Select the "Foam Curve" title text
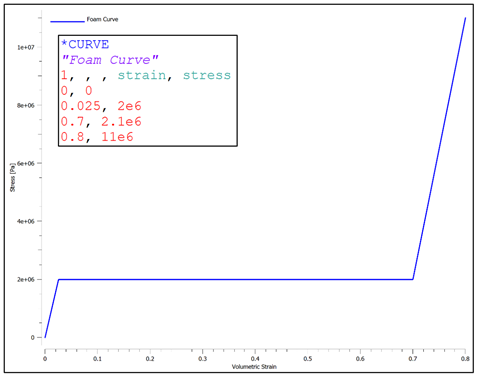Image resolution: width=478 pixels, height=379 pixels. (x=110, y=60)
